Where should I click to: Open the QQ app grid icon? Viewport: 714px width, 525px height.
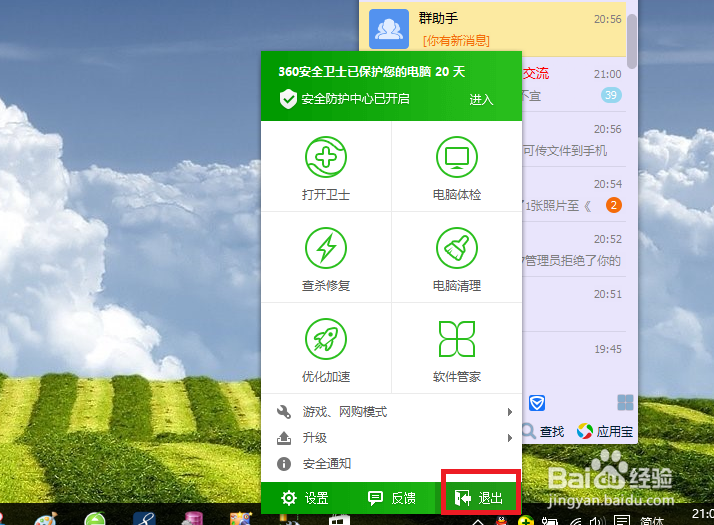(x=625, y=403)
